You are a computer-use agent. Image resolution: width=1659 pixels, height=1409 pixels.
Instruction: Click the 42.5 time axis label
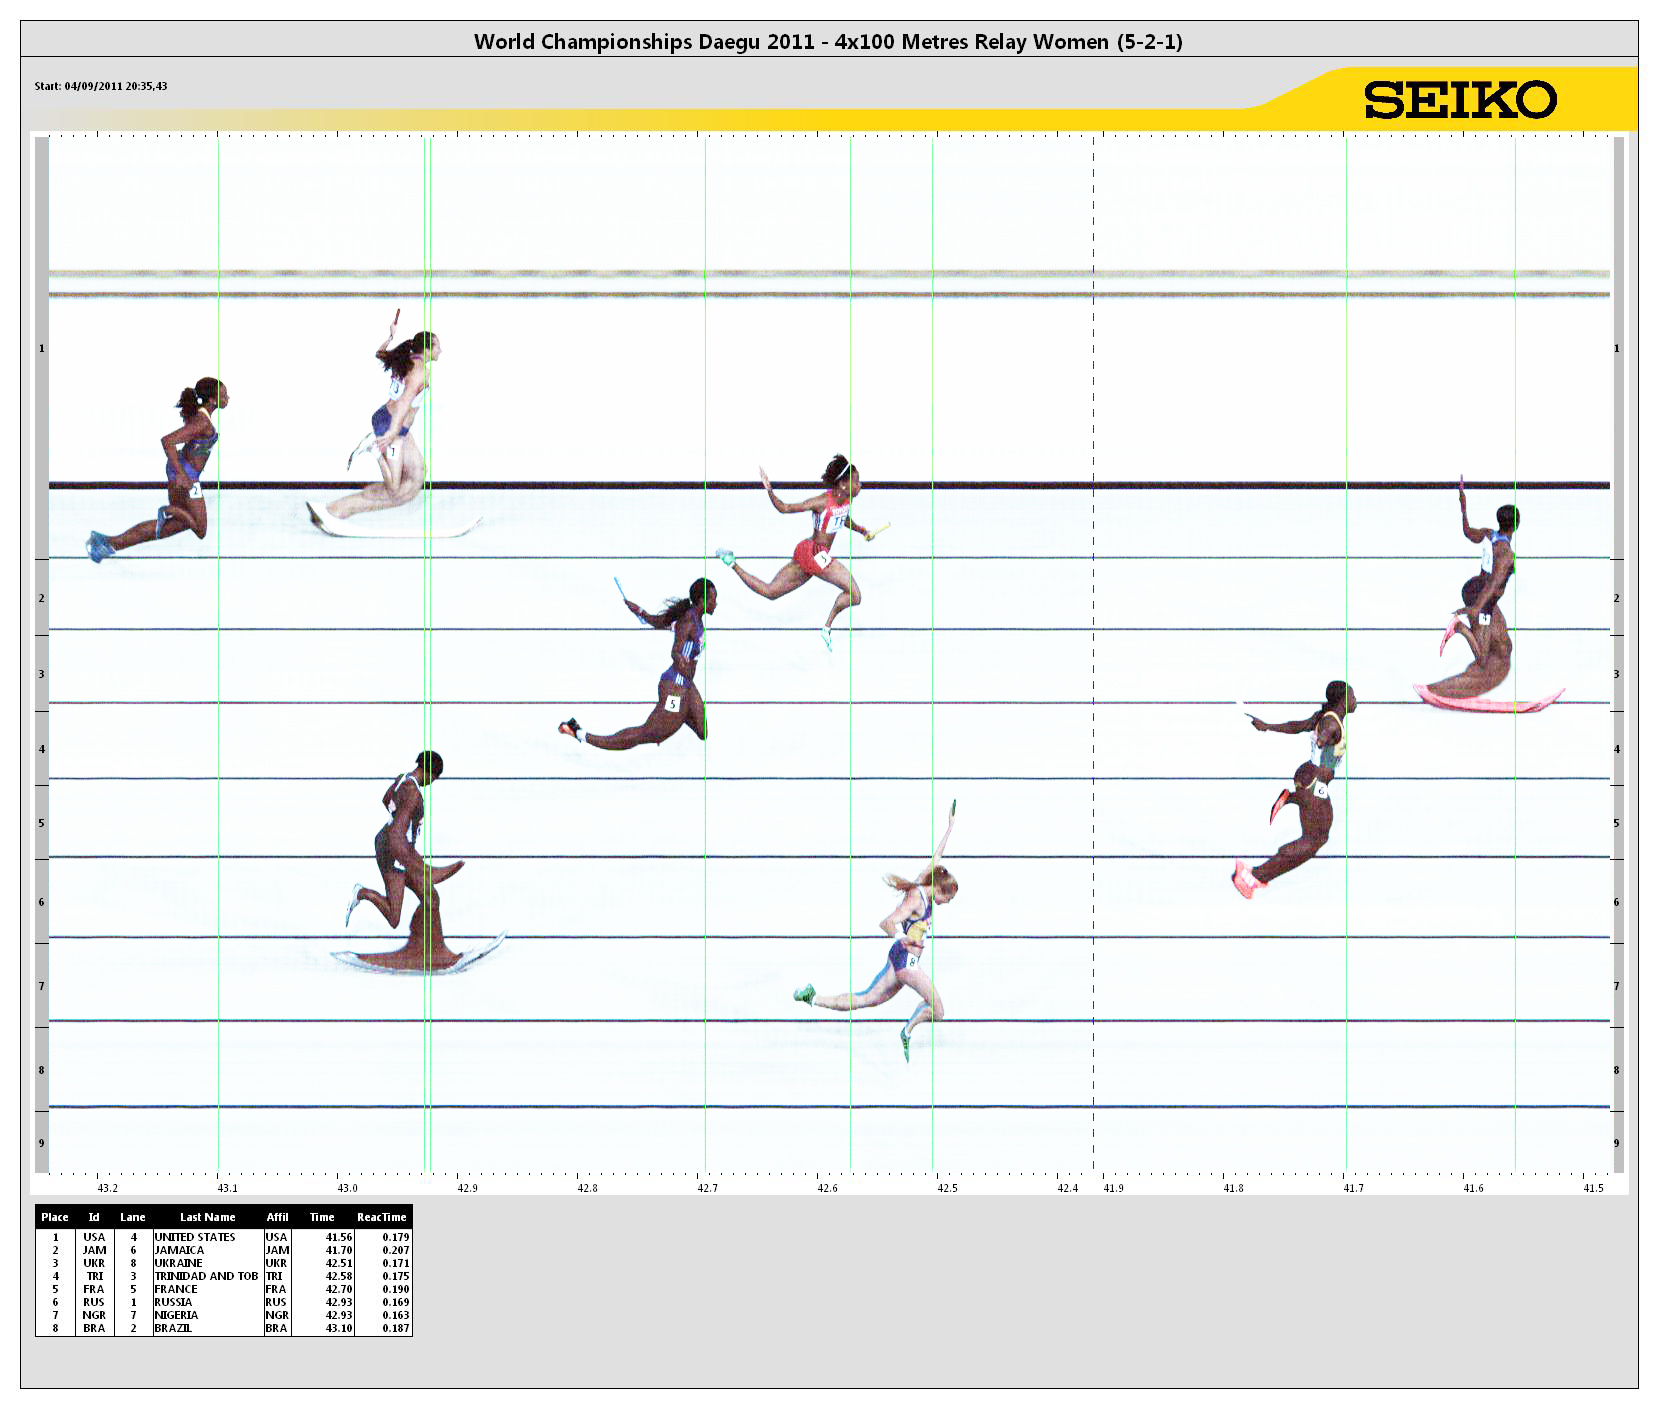[x=947, y=1188]
